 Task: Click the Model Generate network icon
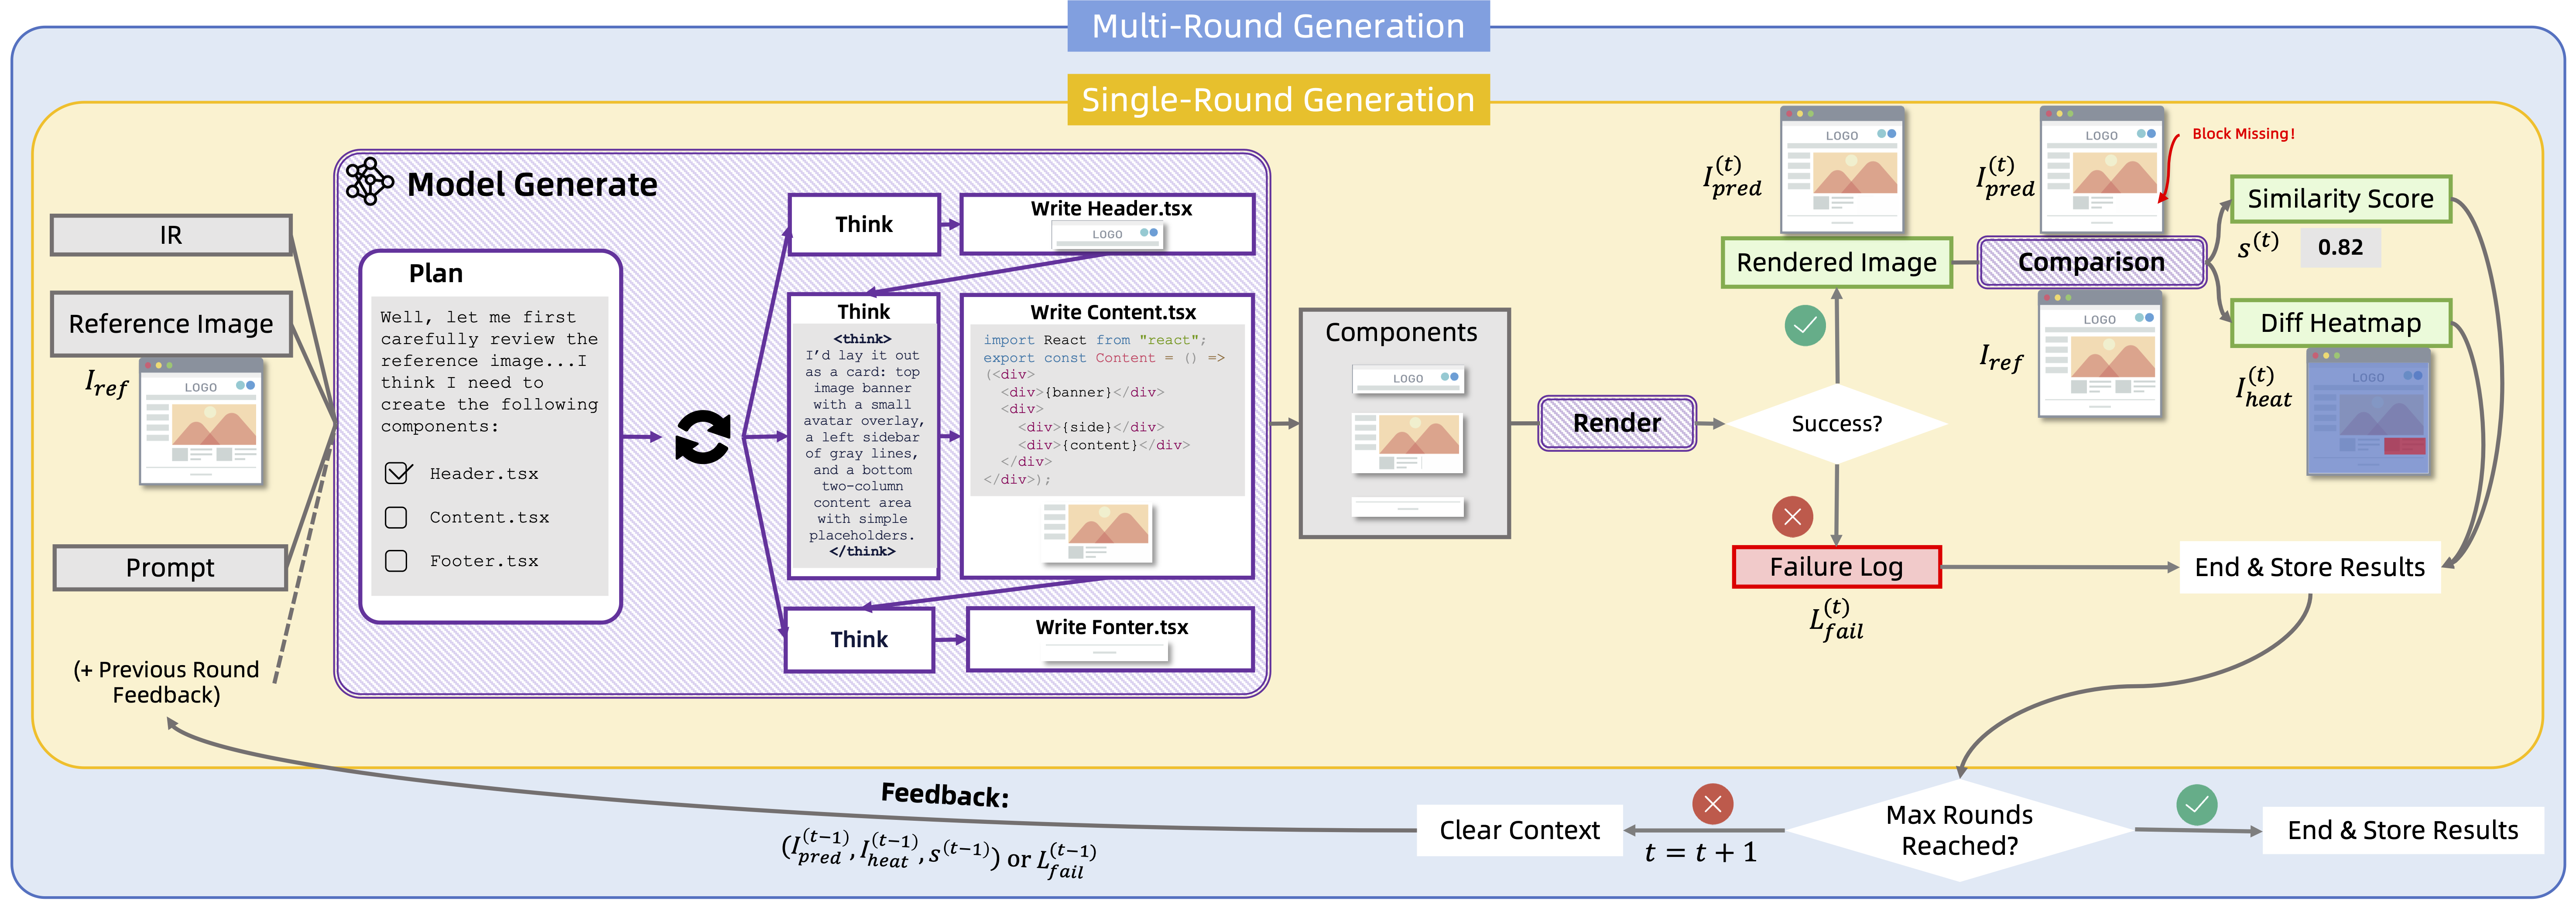[x=369, y=182]
